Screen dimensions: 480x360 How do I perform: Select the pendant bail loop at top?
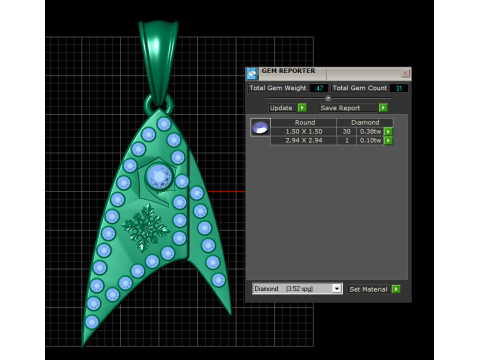pos(159,63)
